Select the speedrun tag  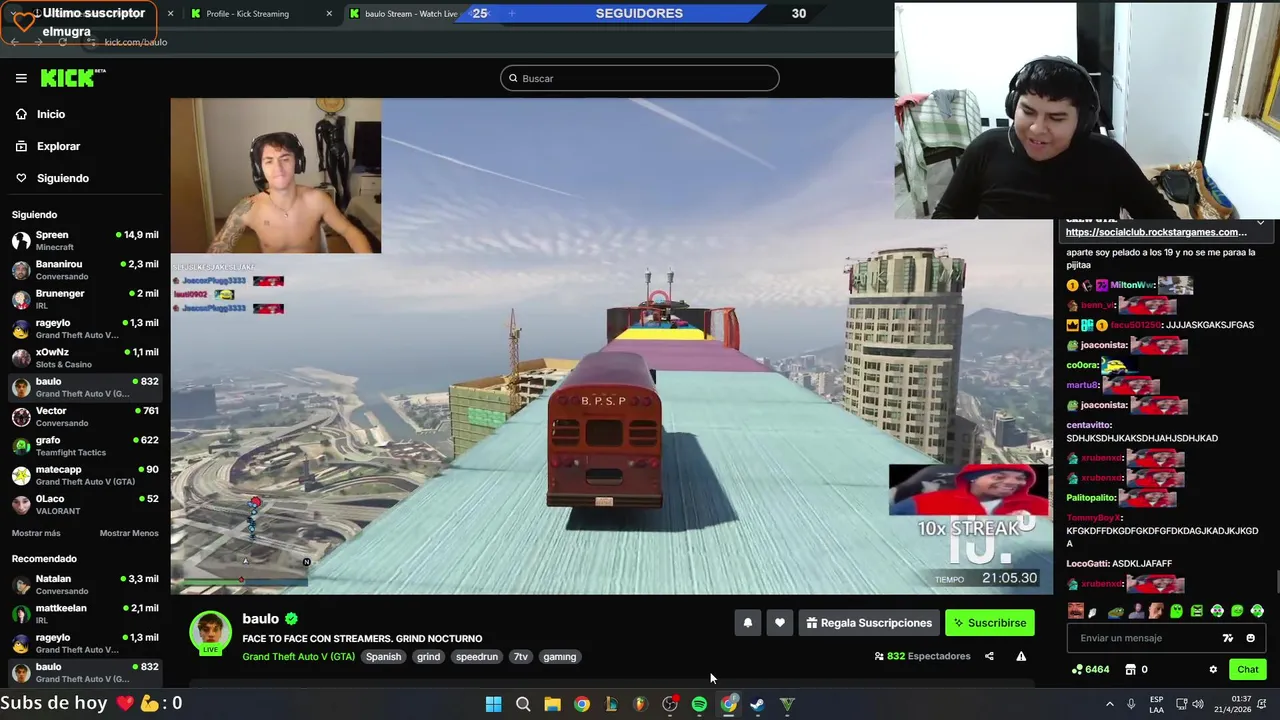click(x=477, y=657)
